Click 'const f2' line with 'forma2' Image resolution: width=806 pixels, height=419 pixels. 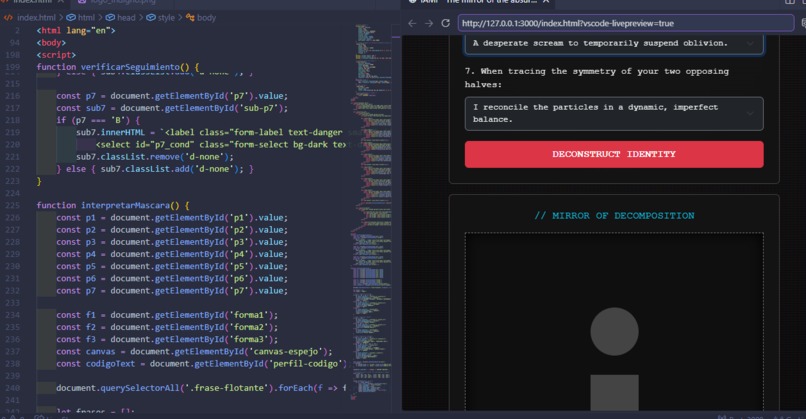pos(167,327)
